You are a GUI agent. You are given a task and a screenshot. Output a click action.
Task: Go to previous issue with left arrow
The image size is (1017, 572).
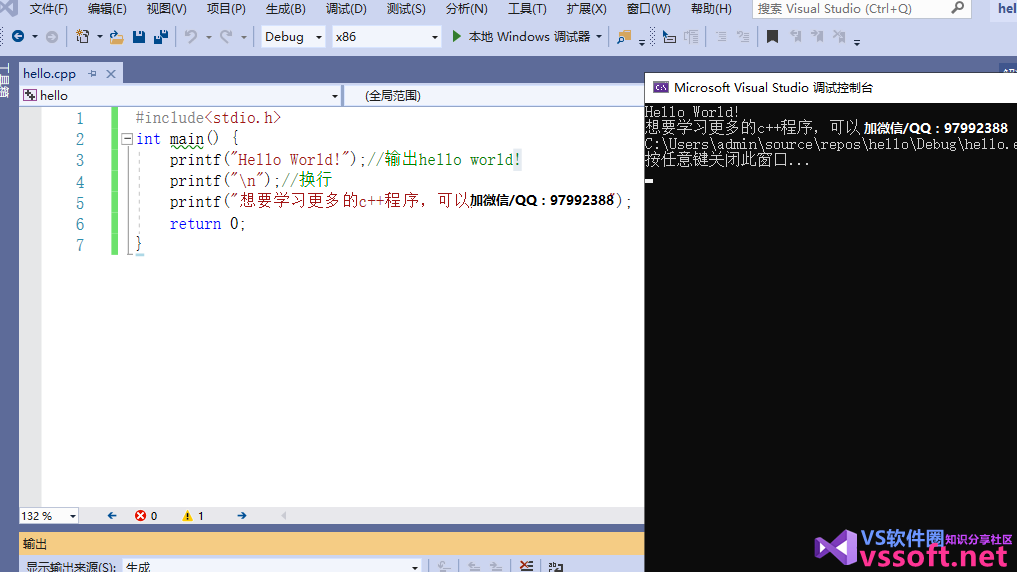pyautogui.click(x=112, y=516)
